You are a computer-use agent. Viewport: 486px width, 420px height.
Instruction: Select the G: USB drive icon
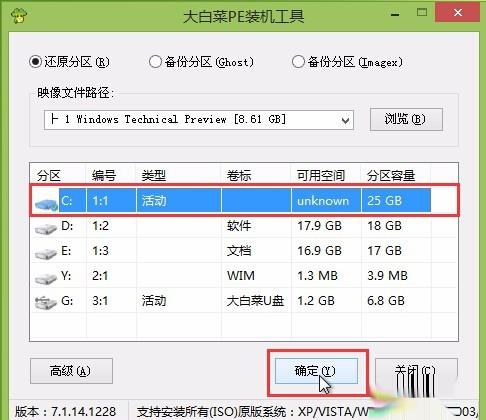(46, 303)
